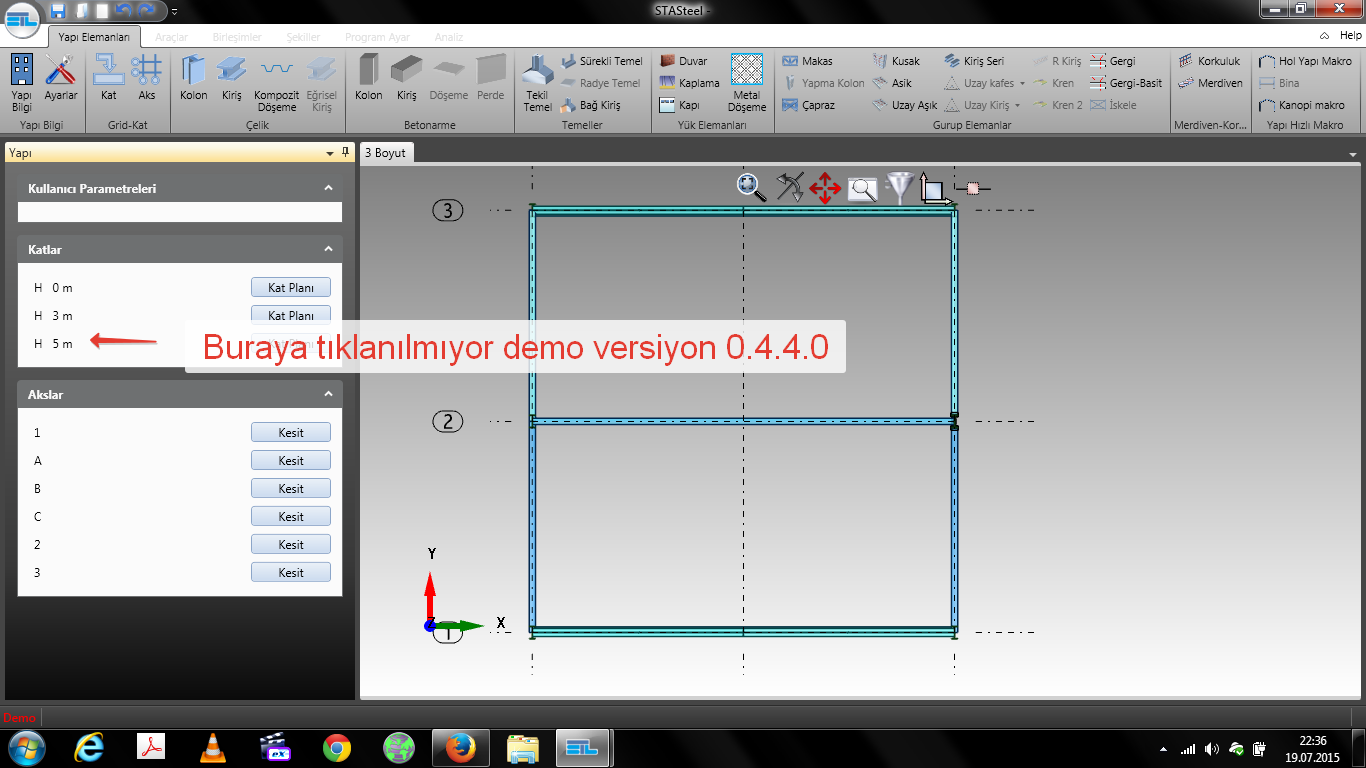Select the 3 Boyut view tab

(385, 153)
